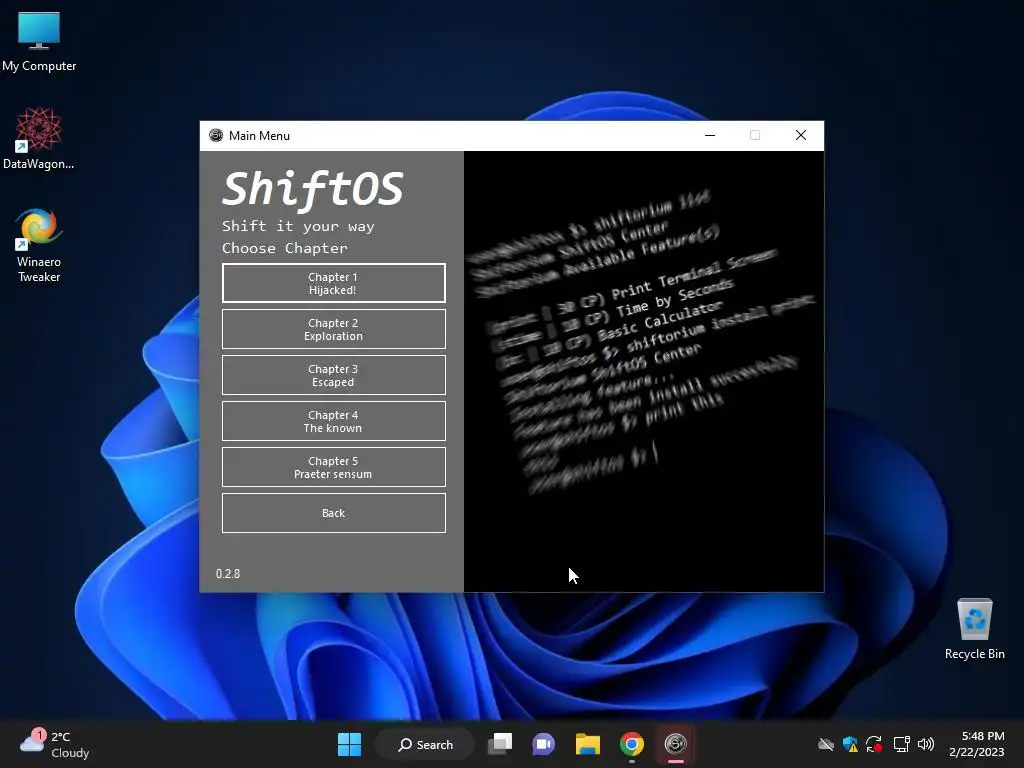
Task: Click the blurred terminal preview image
Action: pos(644,372)
